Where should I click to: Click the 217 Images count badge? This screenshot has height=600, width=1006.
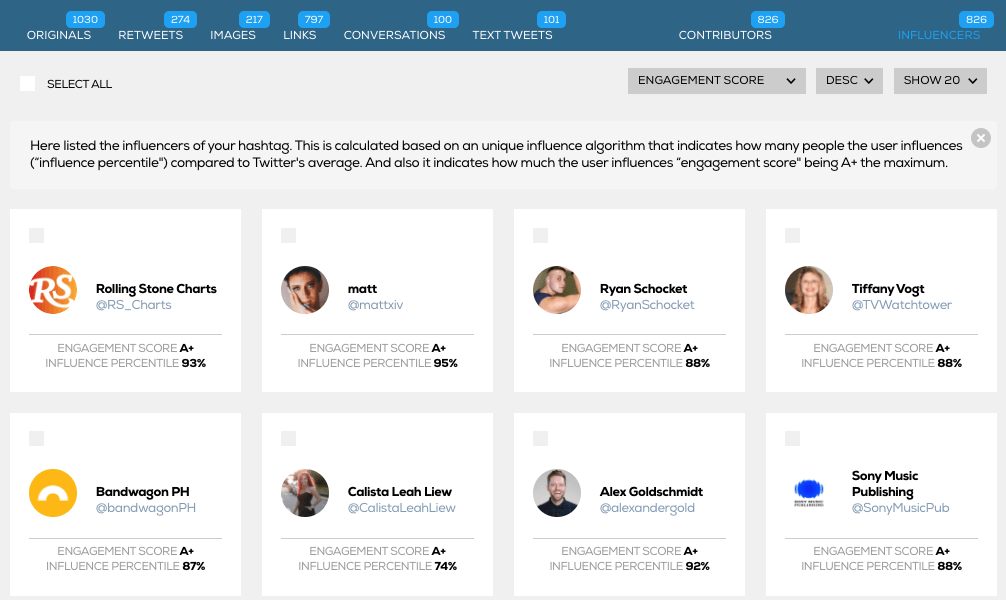click(x=254, y=19)
